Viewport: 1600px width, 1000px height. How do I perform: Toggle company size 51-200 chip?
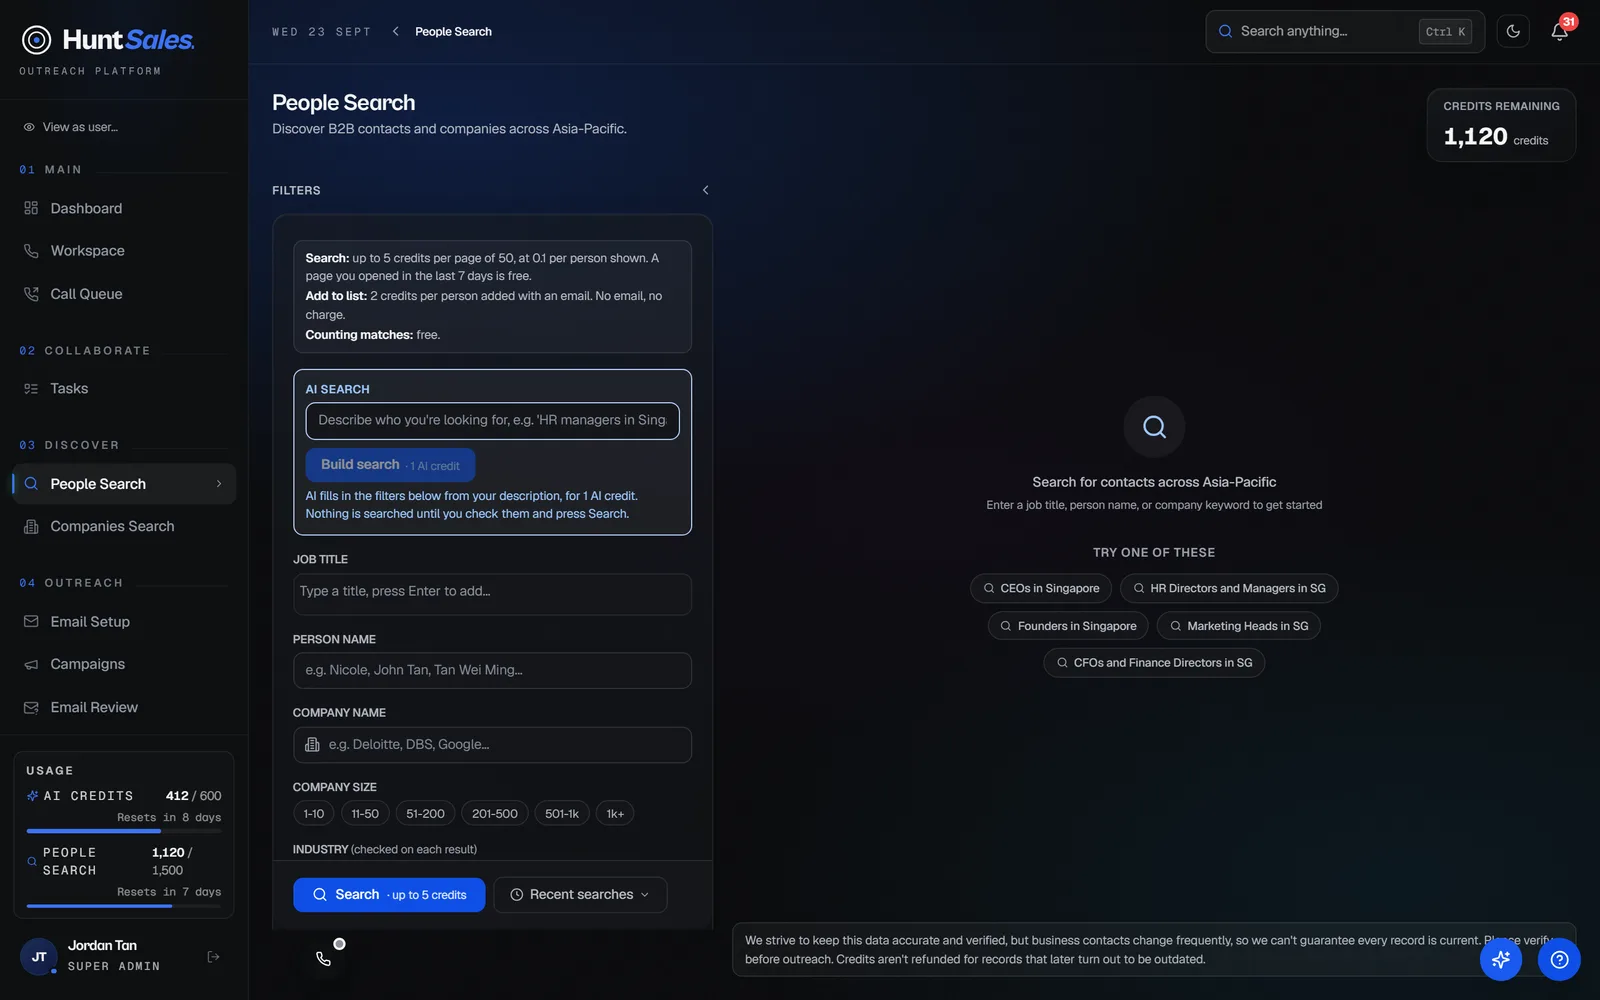[x=425, y=814]
